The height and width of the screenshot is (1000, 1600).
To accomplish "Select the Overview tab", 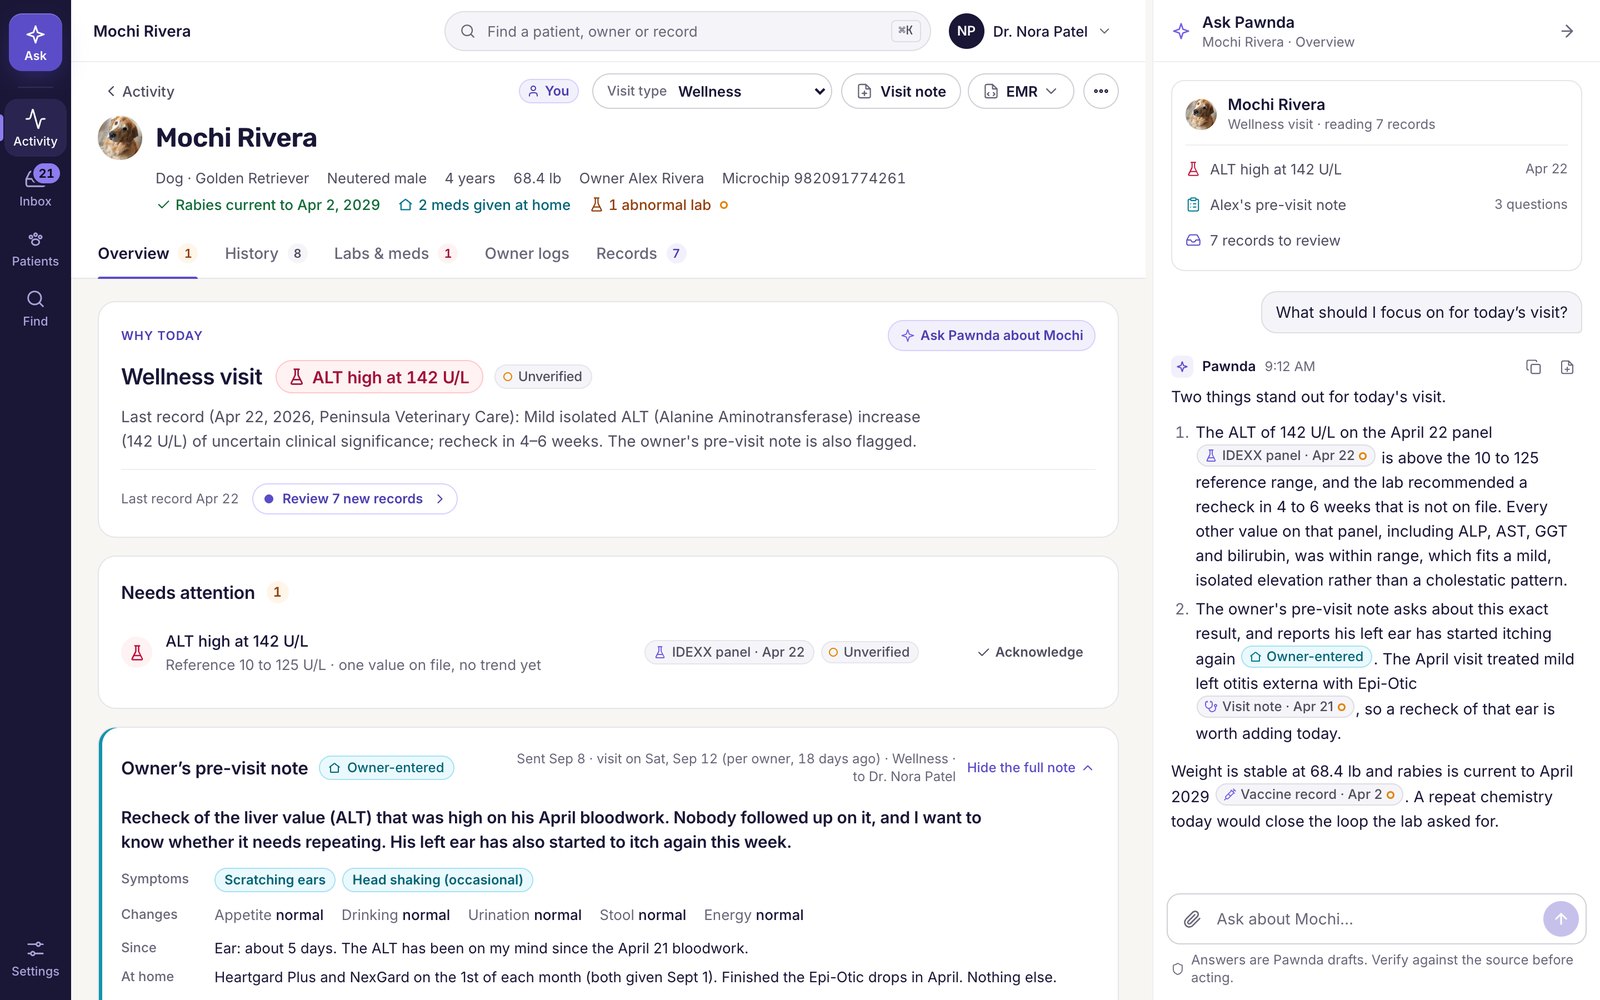I will (147, 254).
